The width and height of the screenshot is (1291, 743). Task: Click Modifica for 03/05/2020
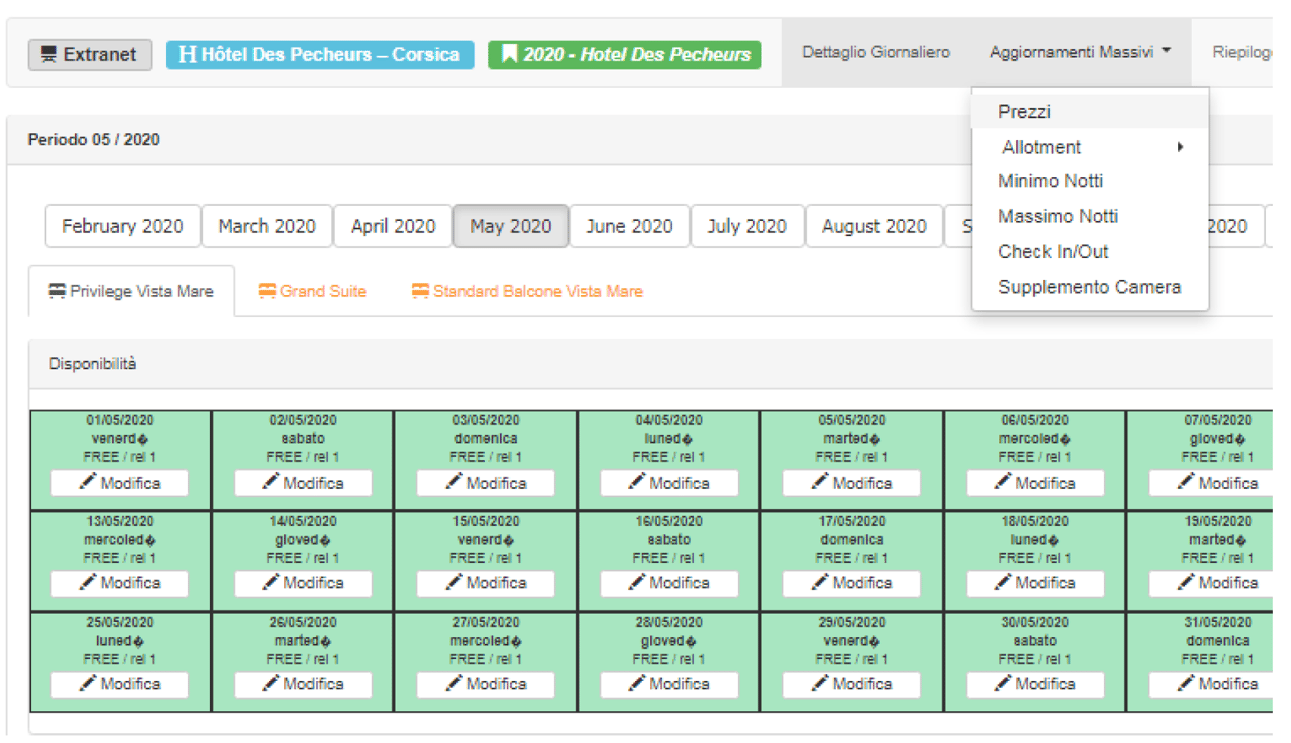(x=486, y=483)
